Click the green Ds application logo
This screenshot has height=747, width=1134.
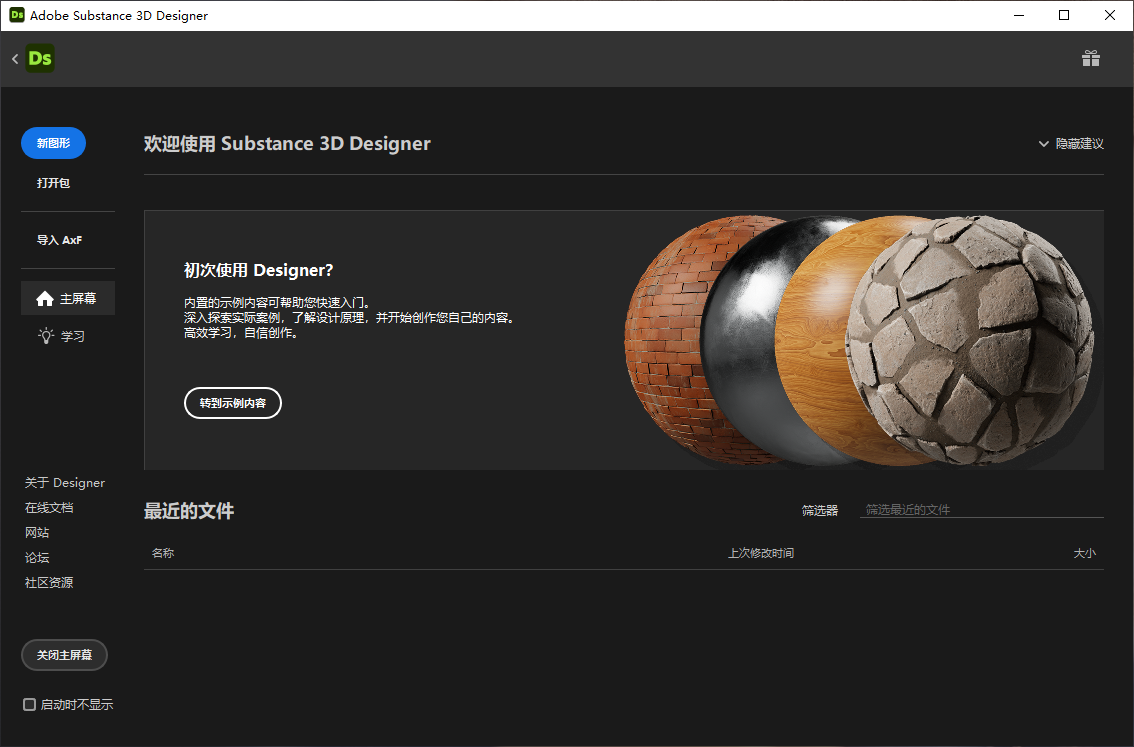pyautogui.click(x=40, y=59)
